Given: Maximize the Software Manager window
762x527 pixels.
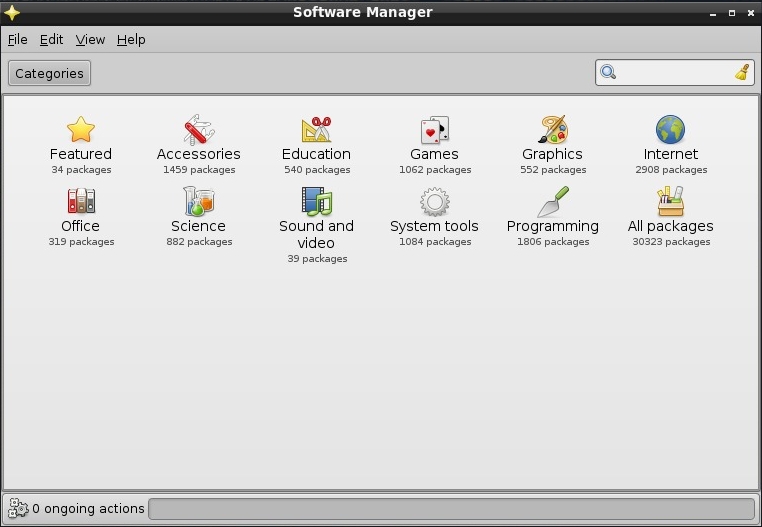Looking at the screenshot, I should pos(732,13).
